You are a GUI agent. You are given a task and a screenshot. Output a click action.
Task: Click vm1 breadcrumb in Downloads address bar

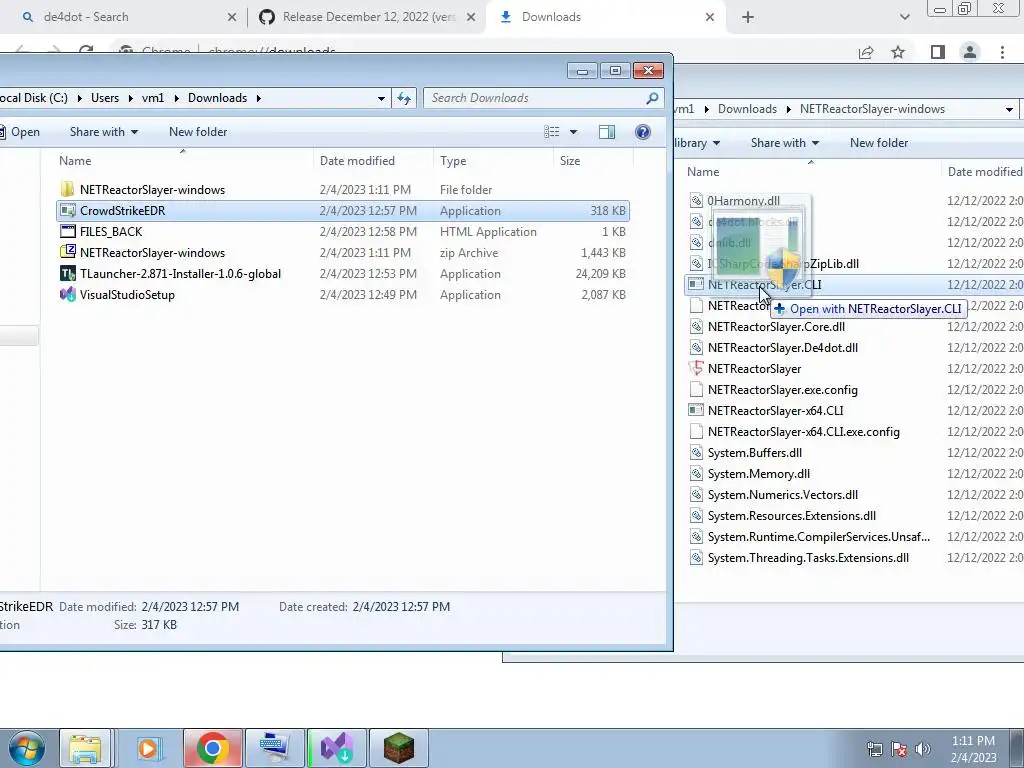[x=153, y=98]
